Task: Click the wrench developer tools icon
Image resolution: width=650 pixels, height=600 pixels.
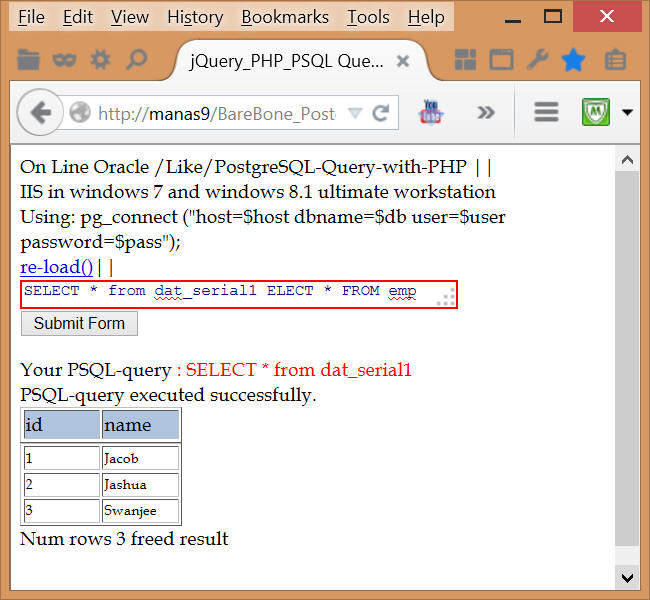Action: pyautogui.click(x=537, y=60)
